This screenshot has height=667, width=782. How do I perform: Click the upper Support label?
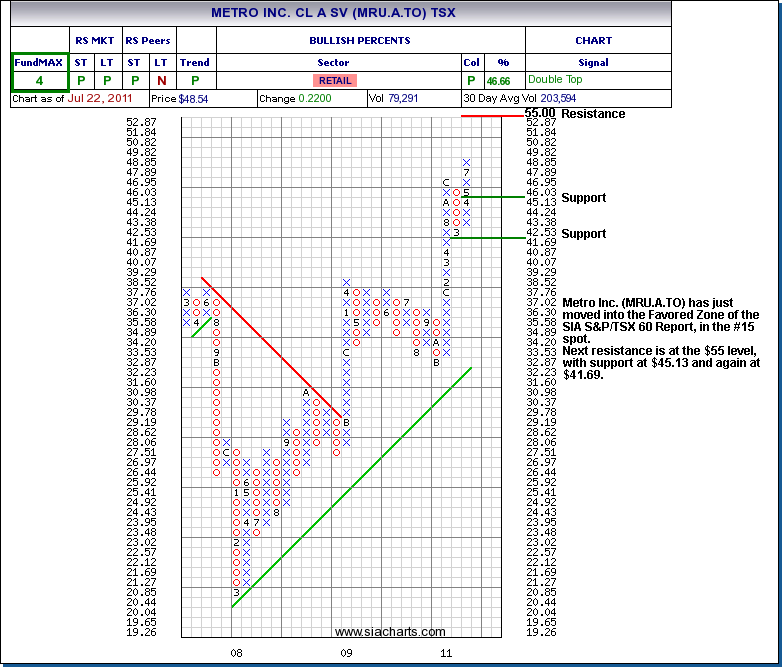pos(584,198)
